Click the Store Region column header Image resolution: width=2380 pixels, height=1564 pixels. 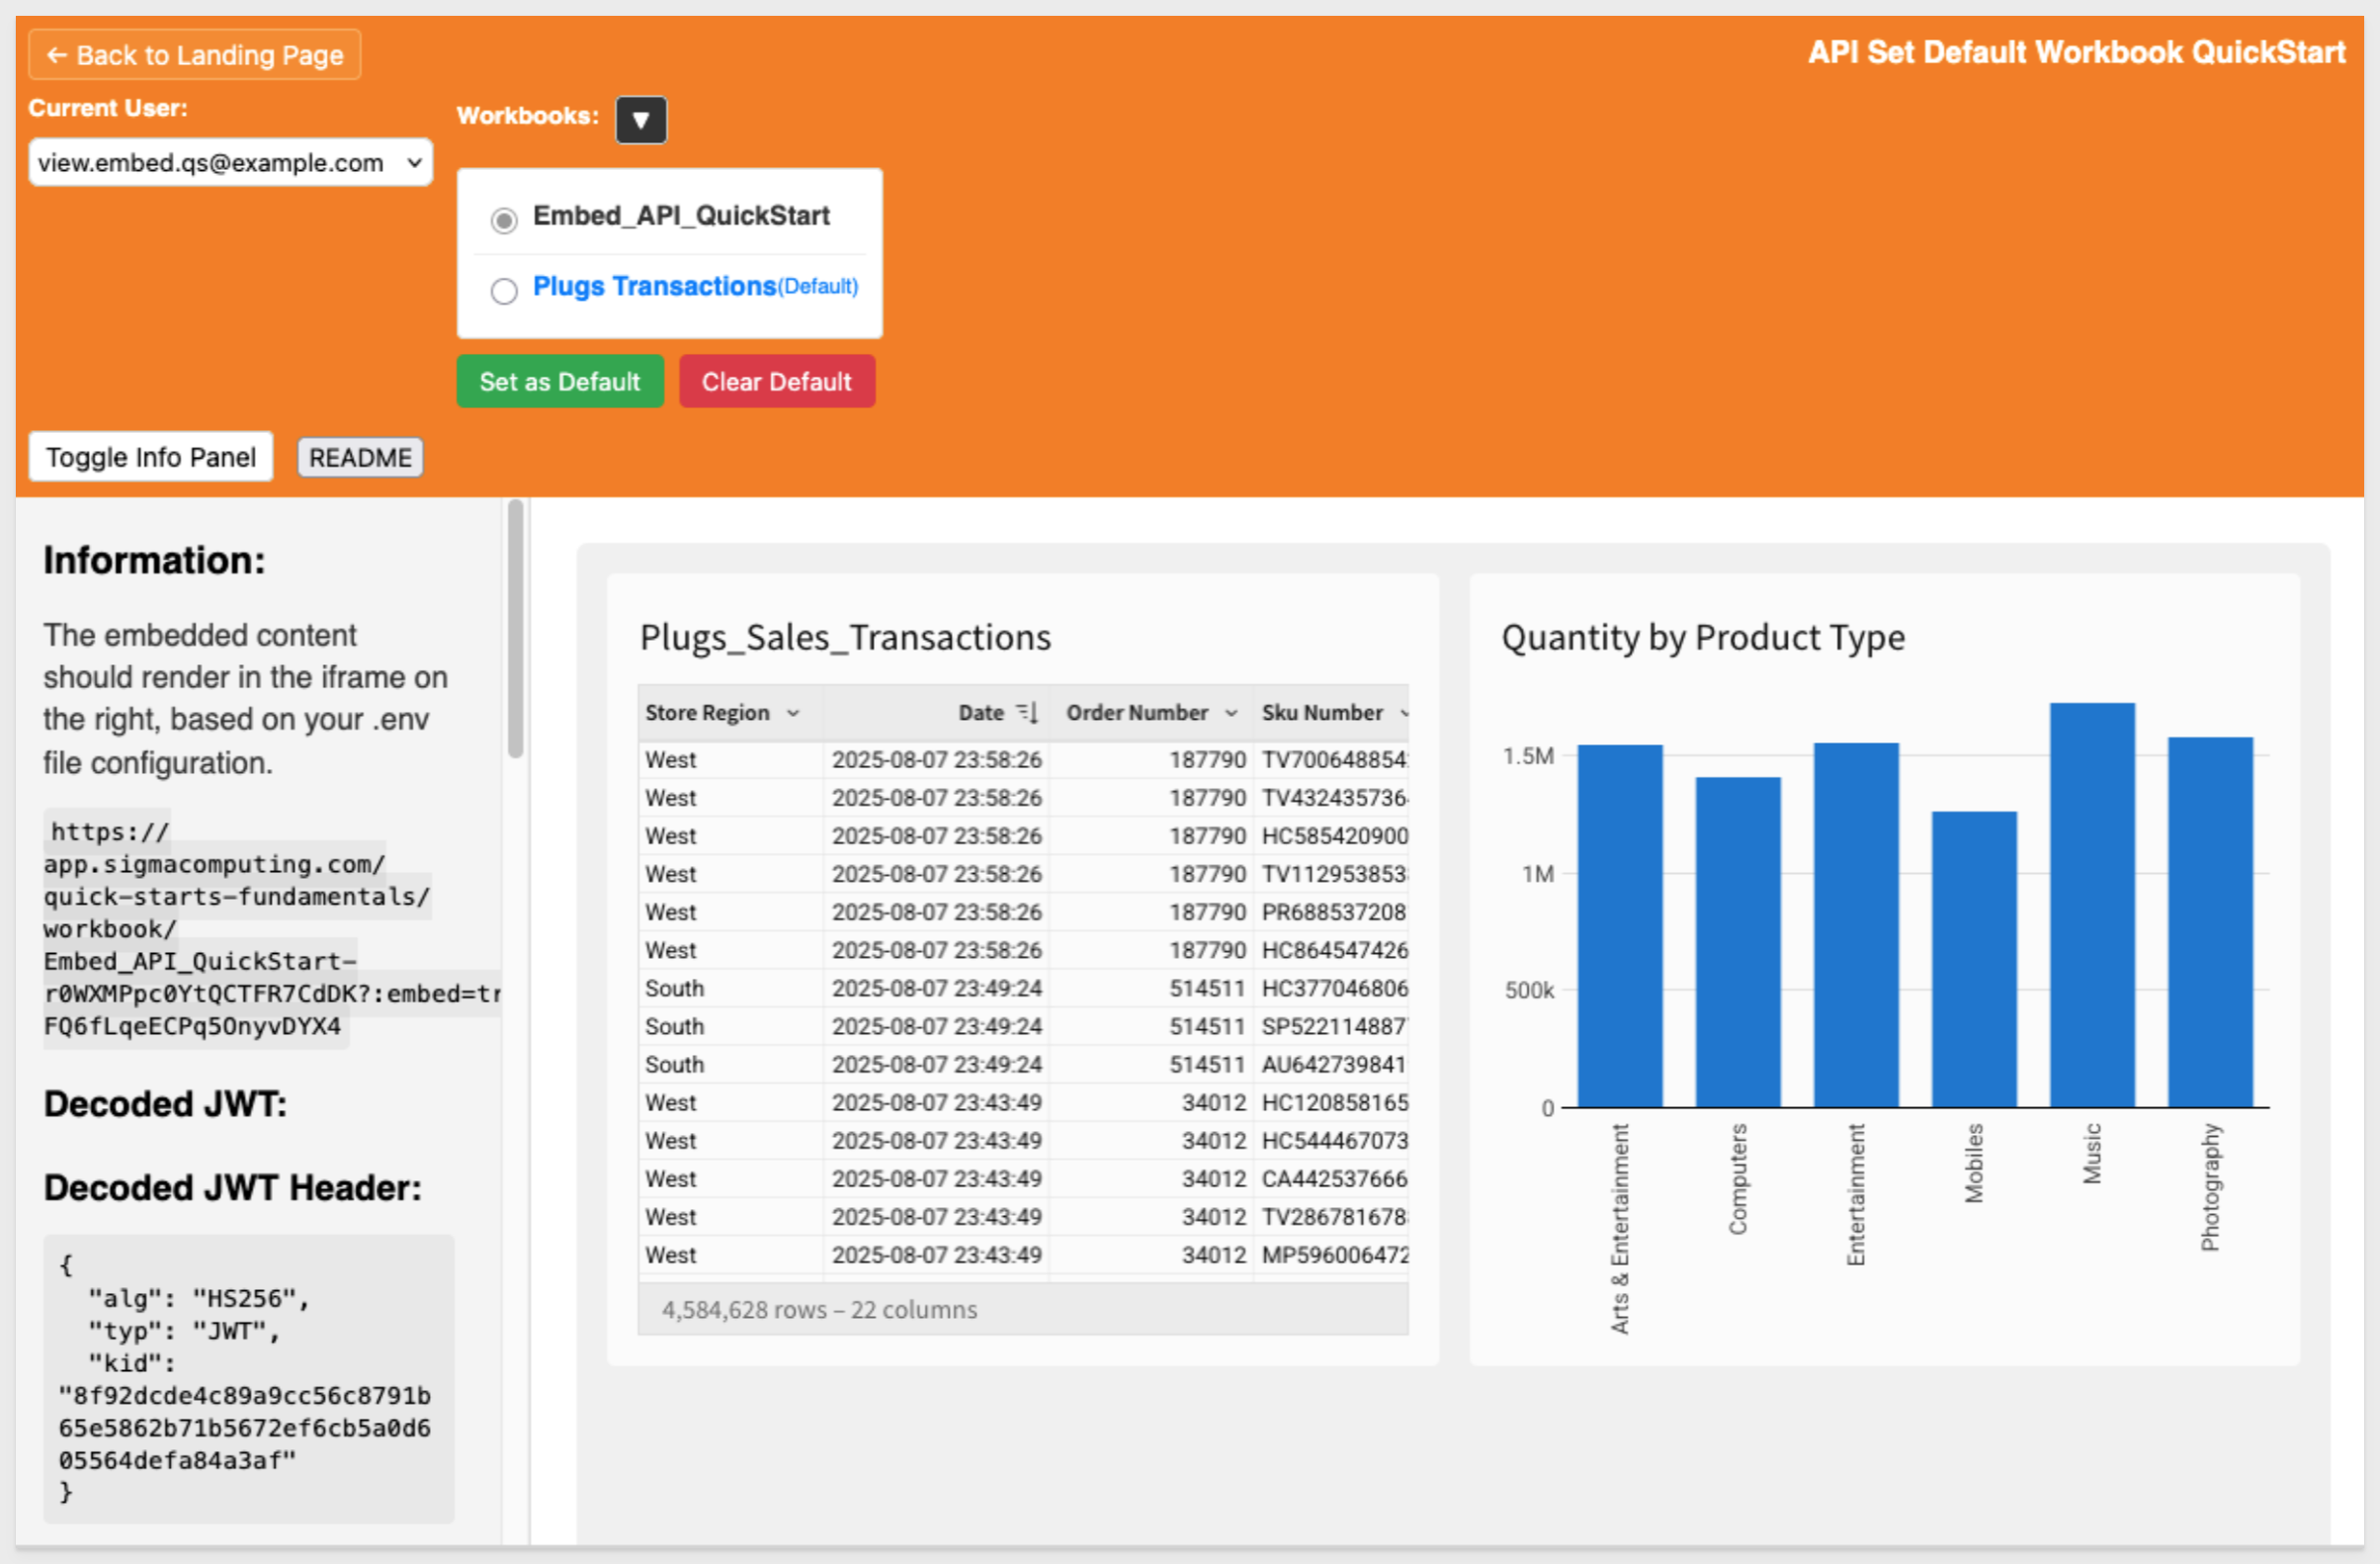tap(707, 713)
